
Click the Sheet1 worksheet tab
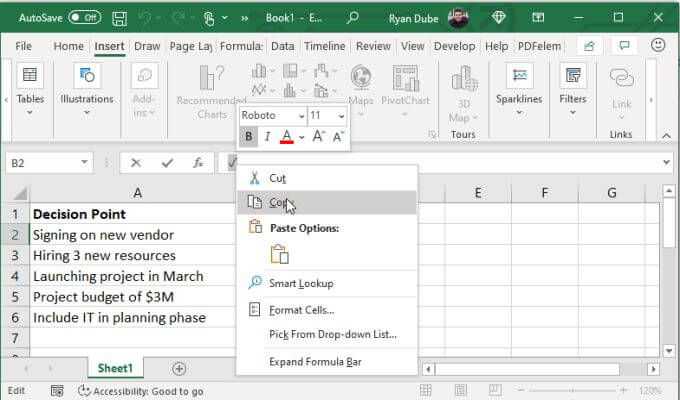[x=114, y=369]
